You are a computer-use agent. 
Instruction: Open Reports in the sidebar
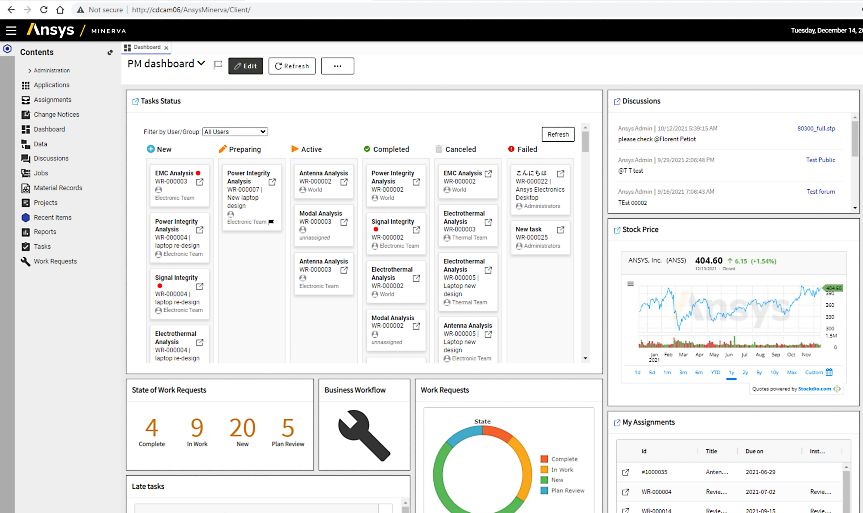pyautogui.click(x=45, y=232)
